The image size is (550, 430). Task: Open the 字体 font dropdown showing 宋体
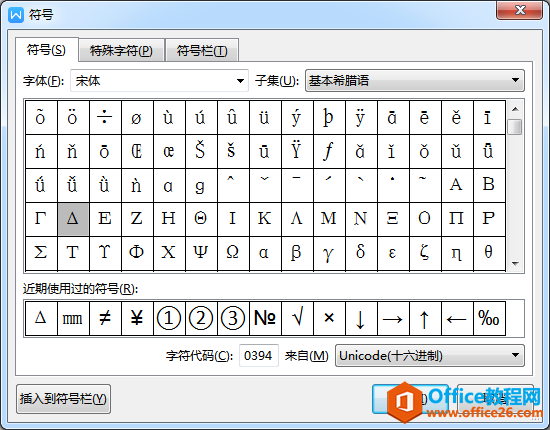click(x=160, y=81)
